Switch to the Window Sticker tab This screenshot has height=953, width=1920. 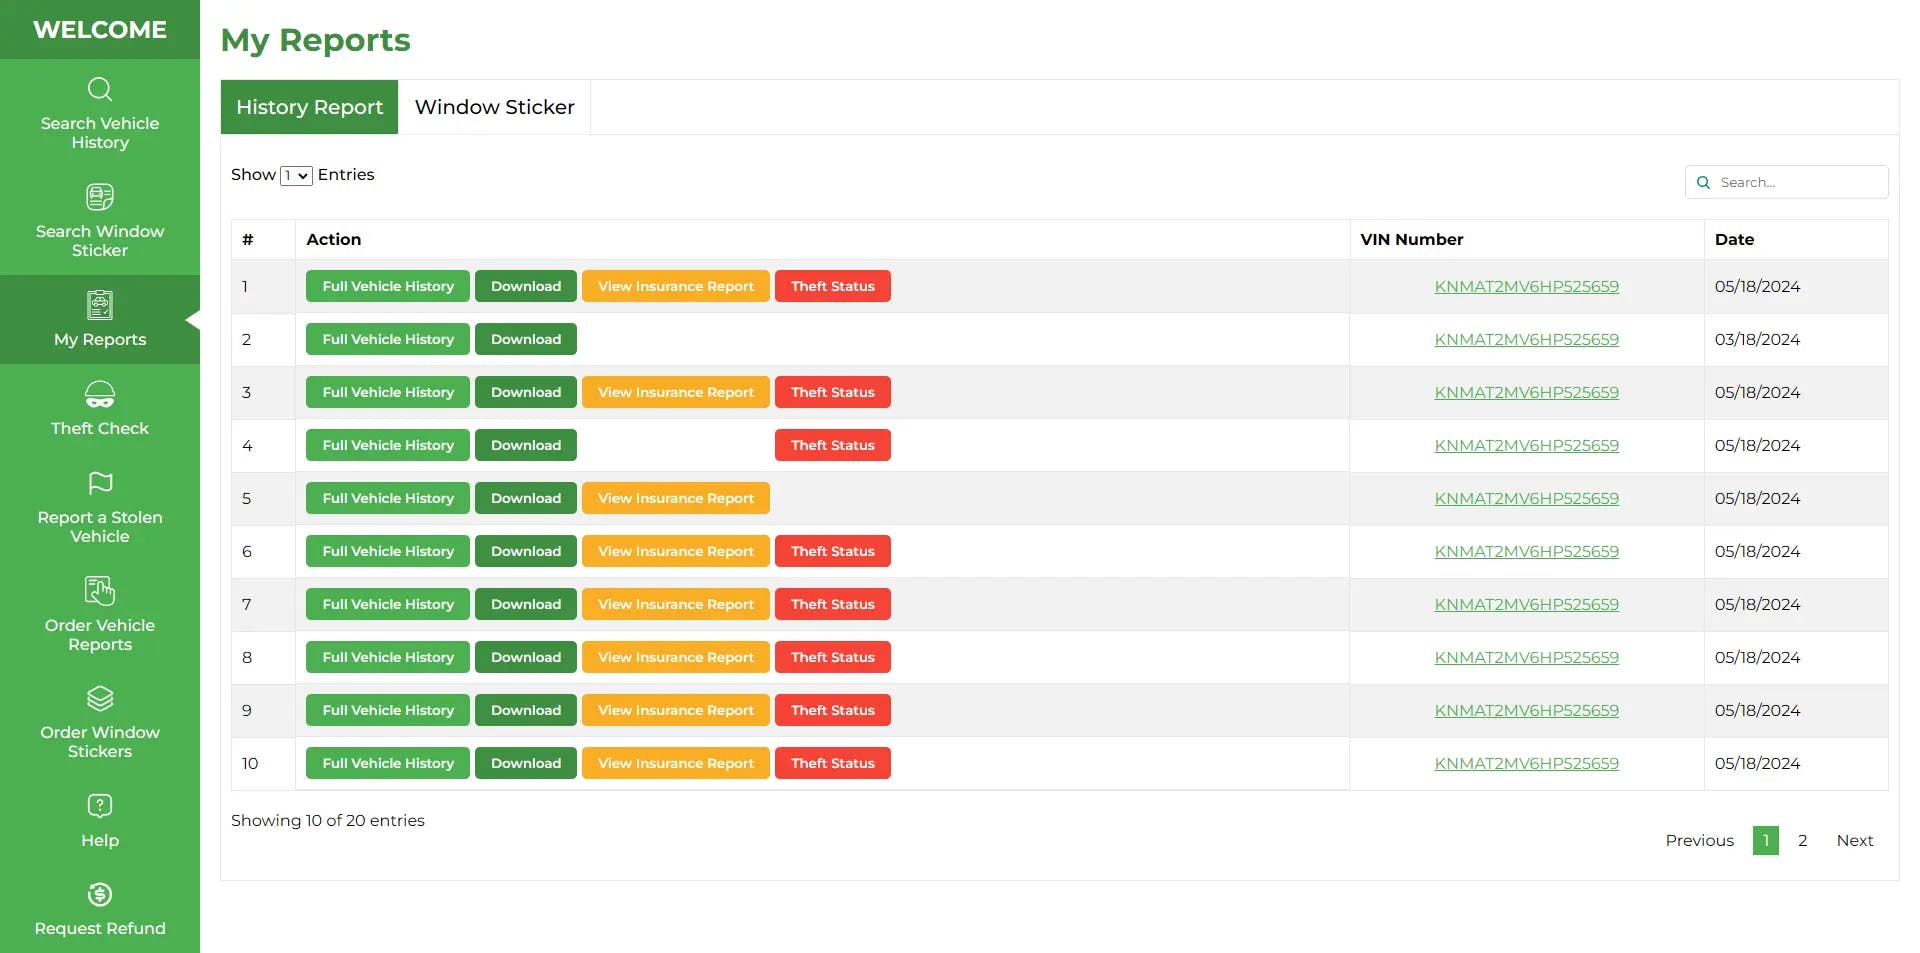pyautogui.click(x=494, y=107)
